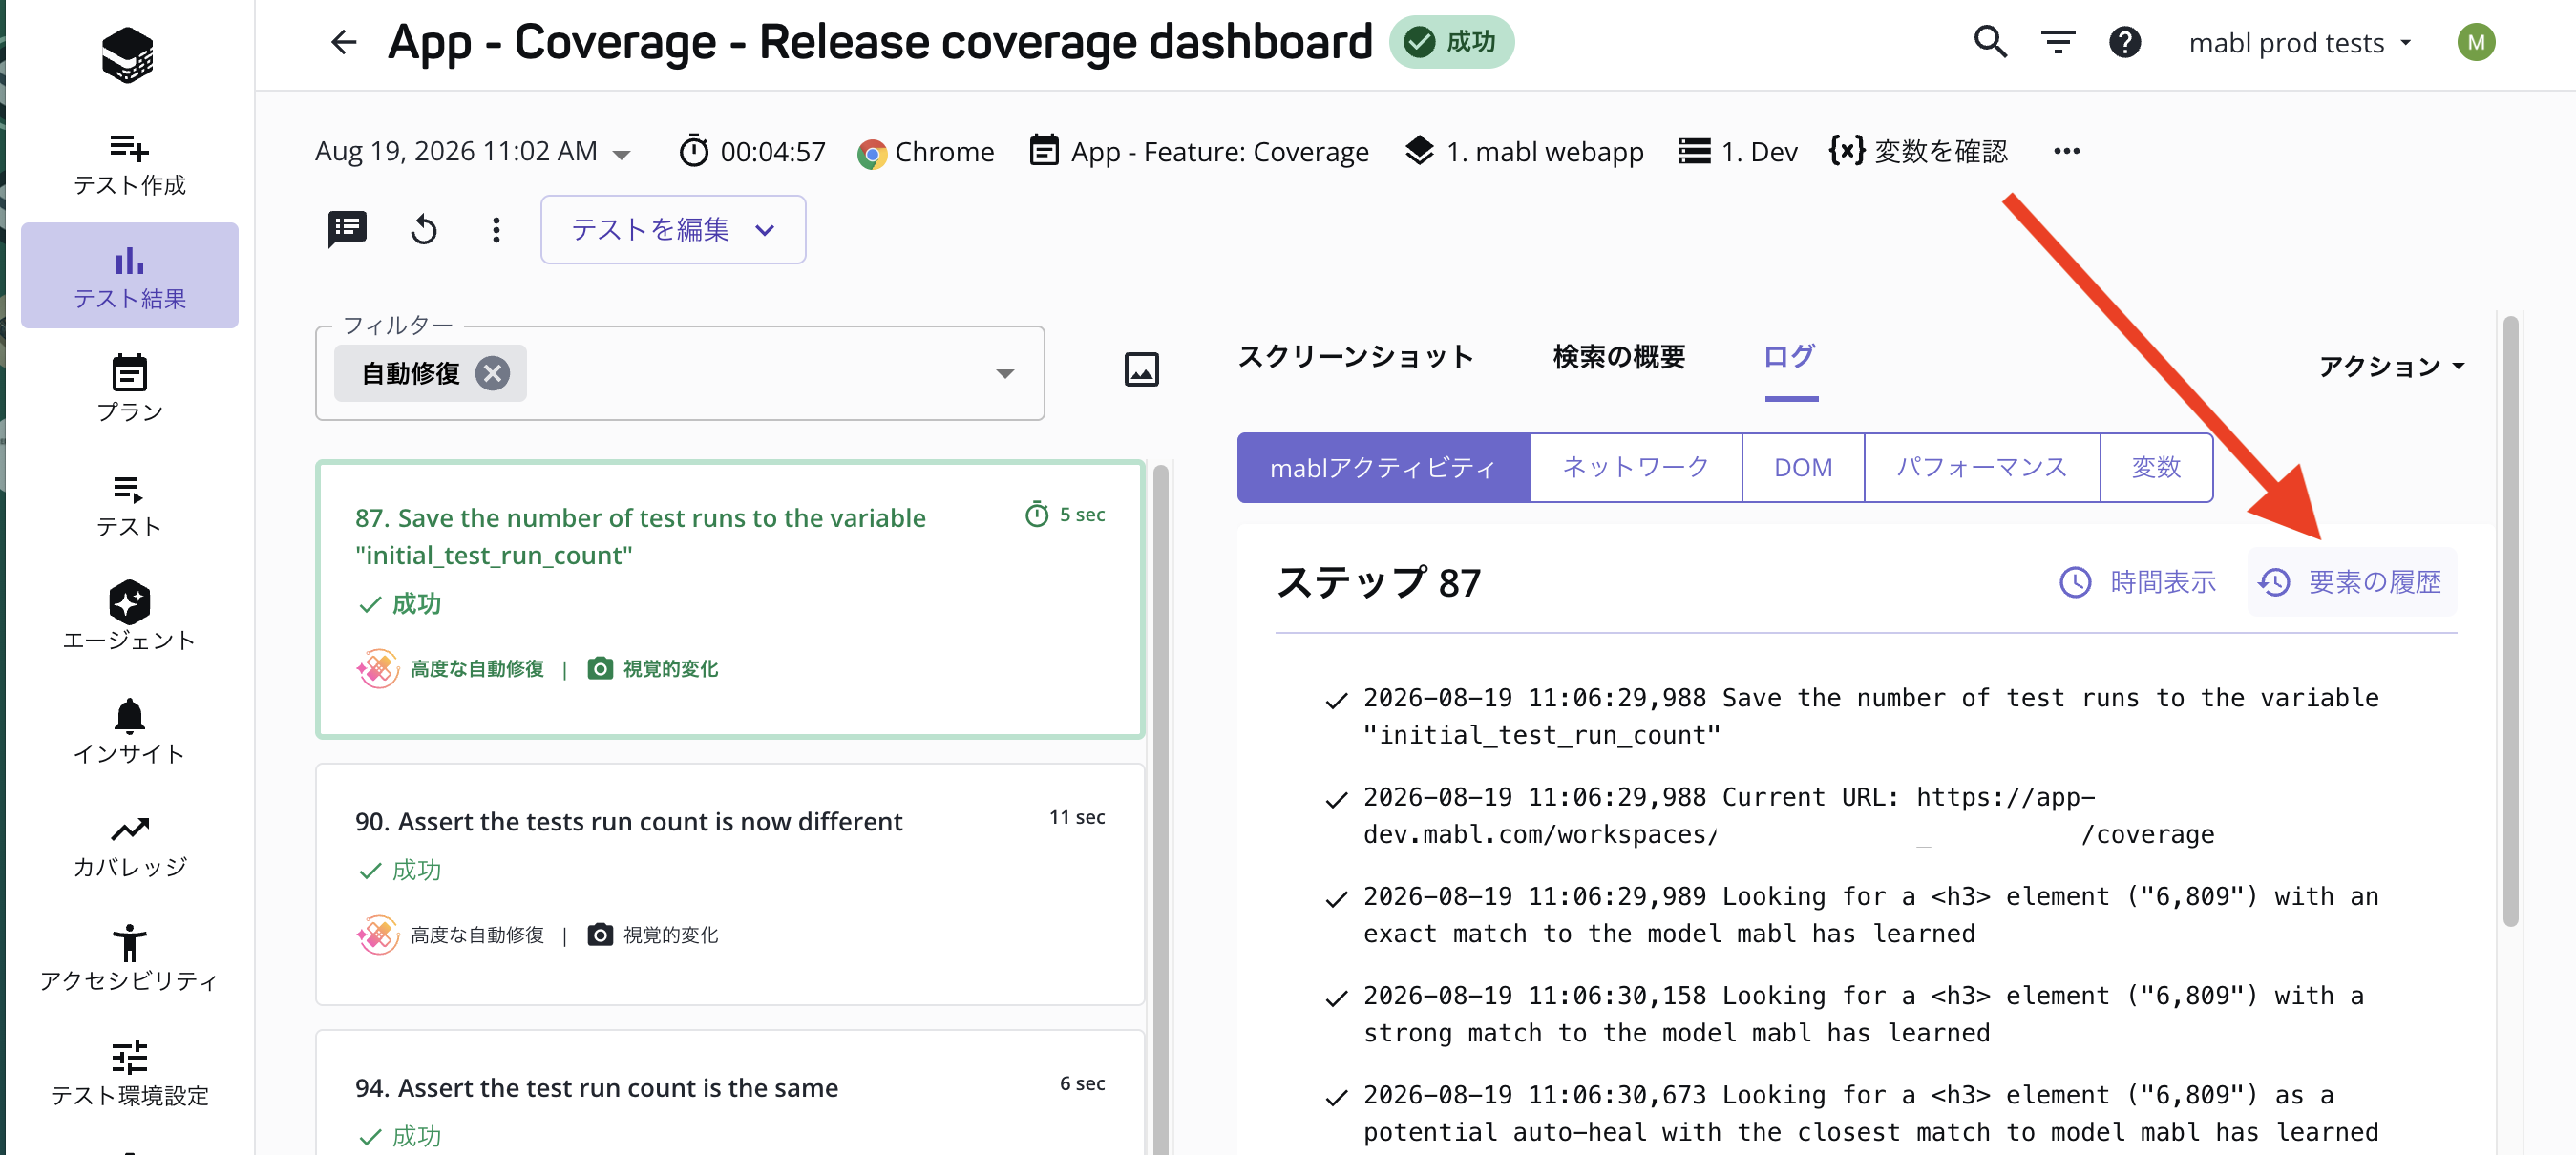Click the 1. Dev environment label
This screenshot has height=1155, width=2576.
click(x=1759, y=151)
